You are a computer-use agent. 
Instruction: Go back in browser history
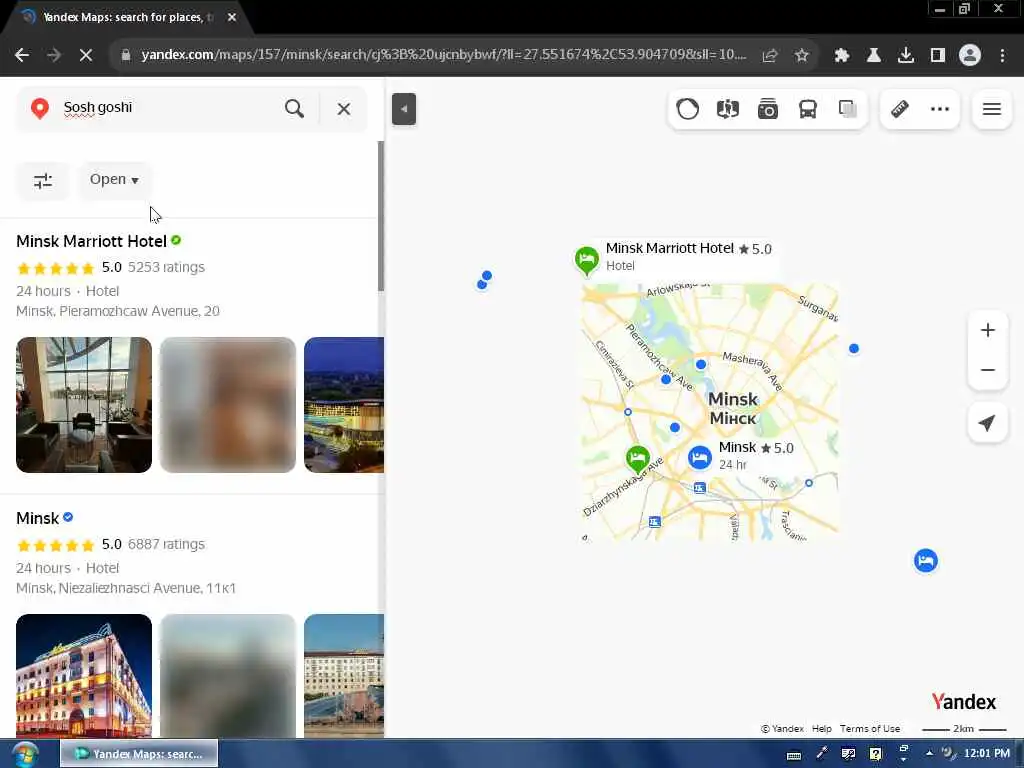(22, 56)
